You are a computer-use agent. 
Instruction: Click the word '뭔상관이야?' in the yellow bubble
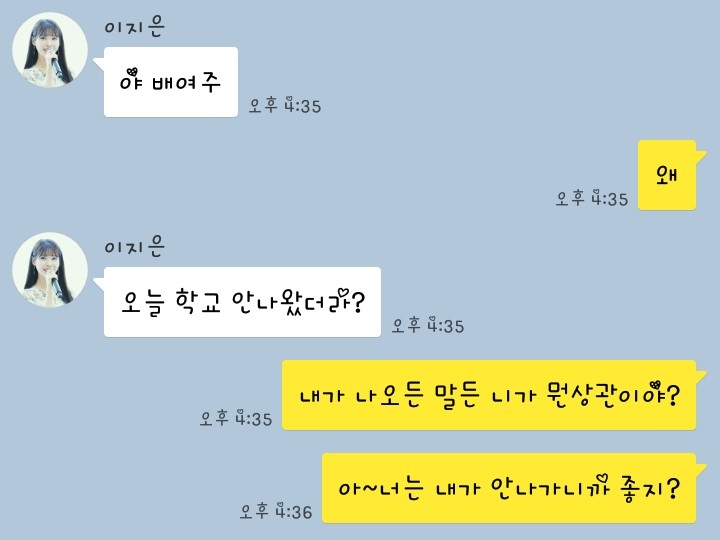point(613,394)
